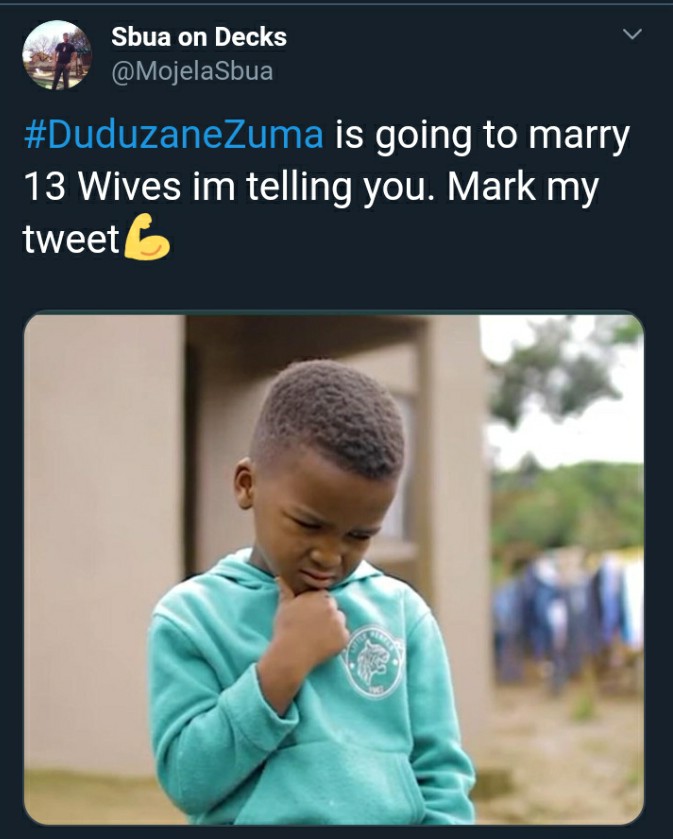
Task: Open the #DuduzaneZuma hashtag link
Action: pyautogui.click(x=174, y=135)
